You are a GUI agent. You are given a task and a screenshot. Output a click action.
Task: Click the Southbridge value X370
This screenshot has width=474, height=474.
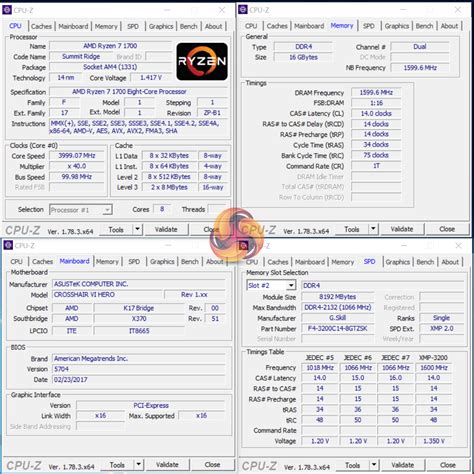click(x=139, y=319)
